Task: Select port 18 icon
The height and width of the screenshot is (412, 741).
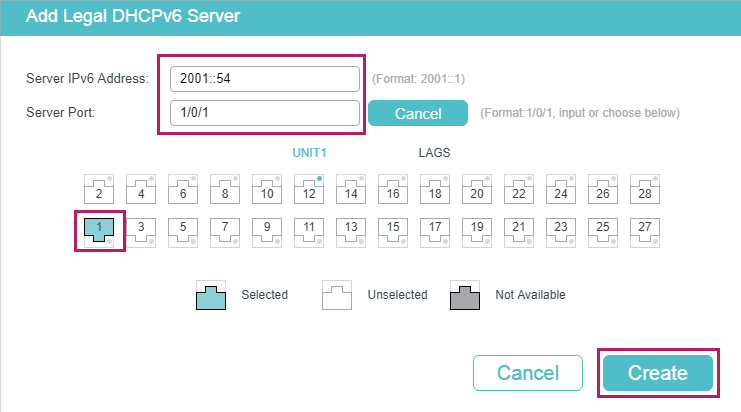Action: pos(435,189)
